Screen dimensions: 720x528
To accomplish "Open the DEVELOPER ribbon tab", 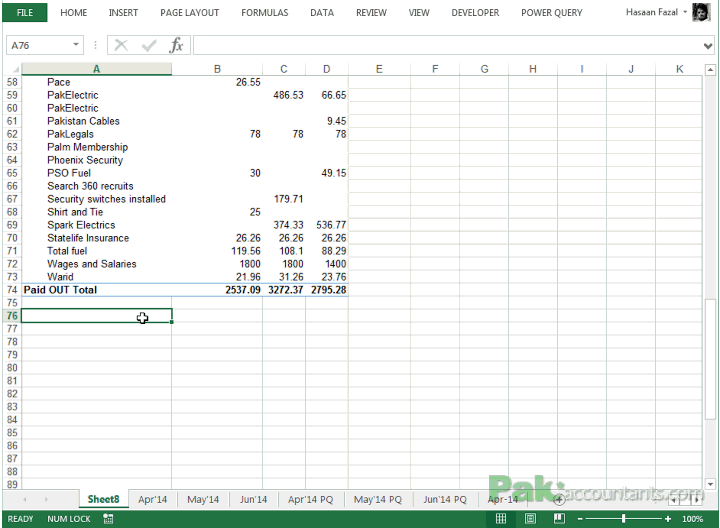I will (475, 13).
